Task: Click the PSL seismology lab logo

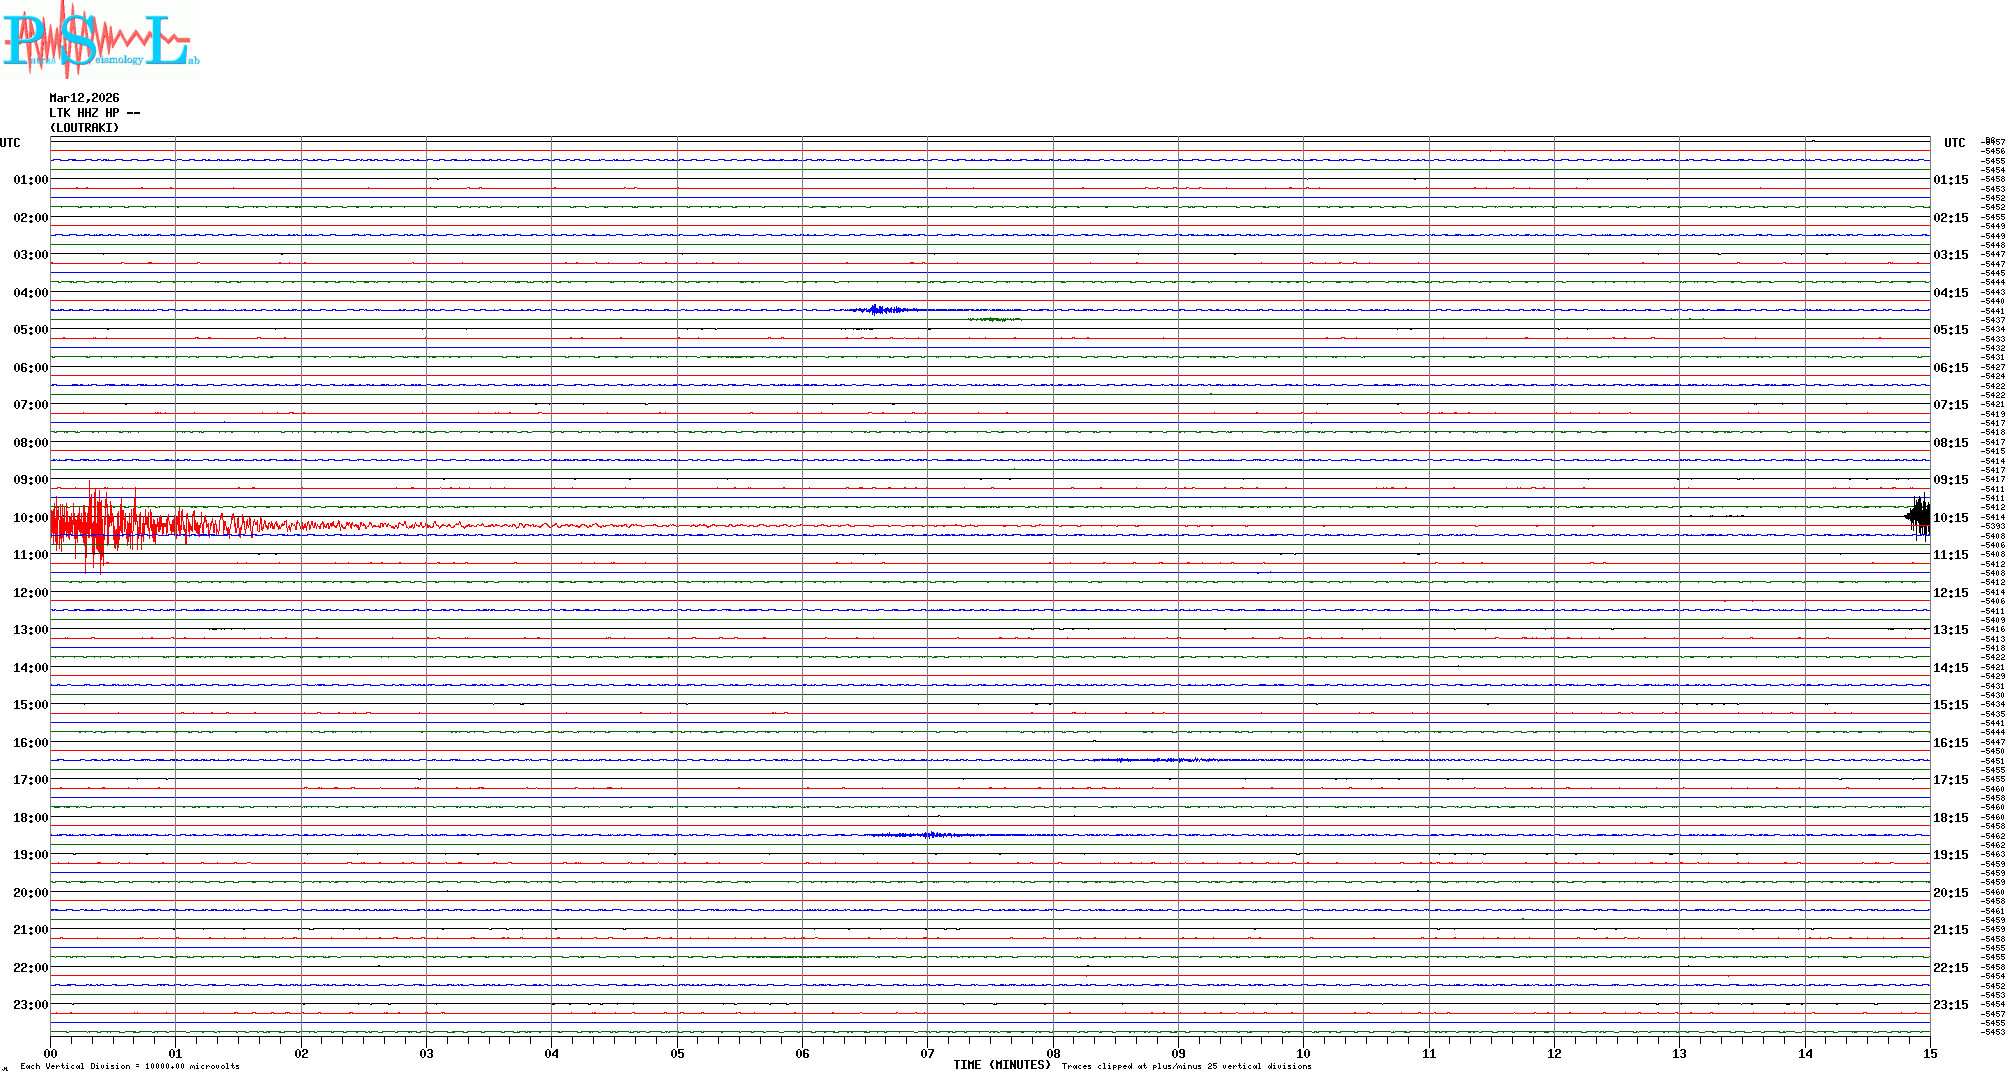Action: pos(100,40)
